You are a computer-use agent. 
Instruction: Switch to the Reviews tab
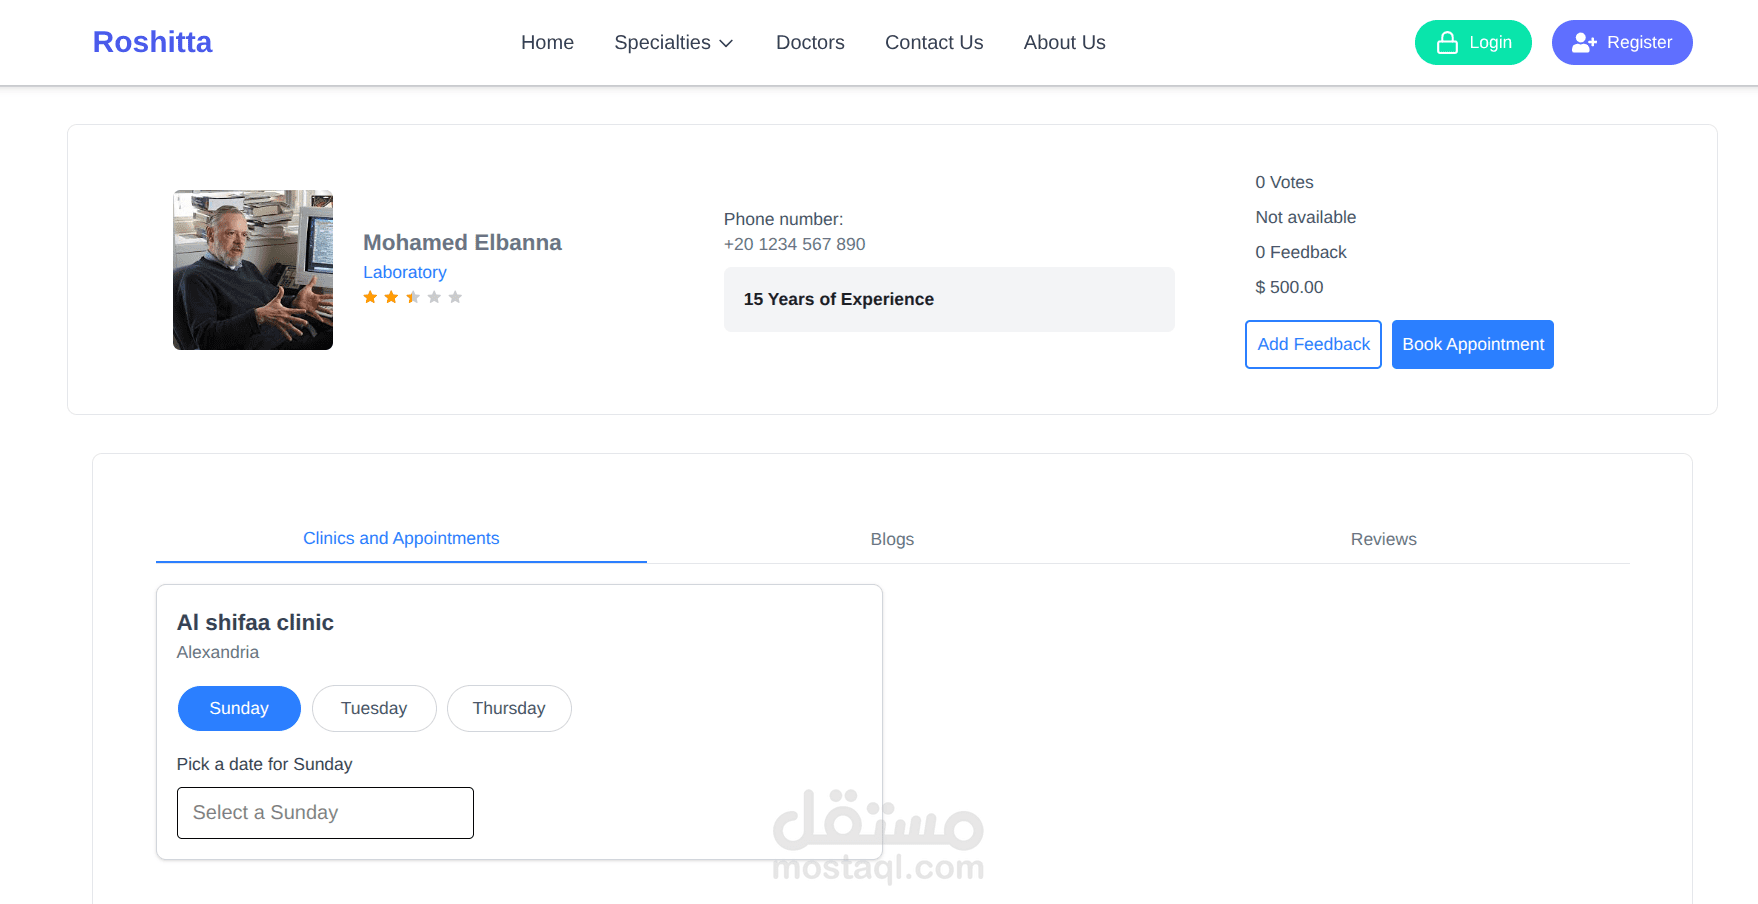(1383, 539)
